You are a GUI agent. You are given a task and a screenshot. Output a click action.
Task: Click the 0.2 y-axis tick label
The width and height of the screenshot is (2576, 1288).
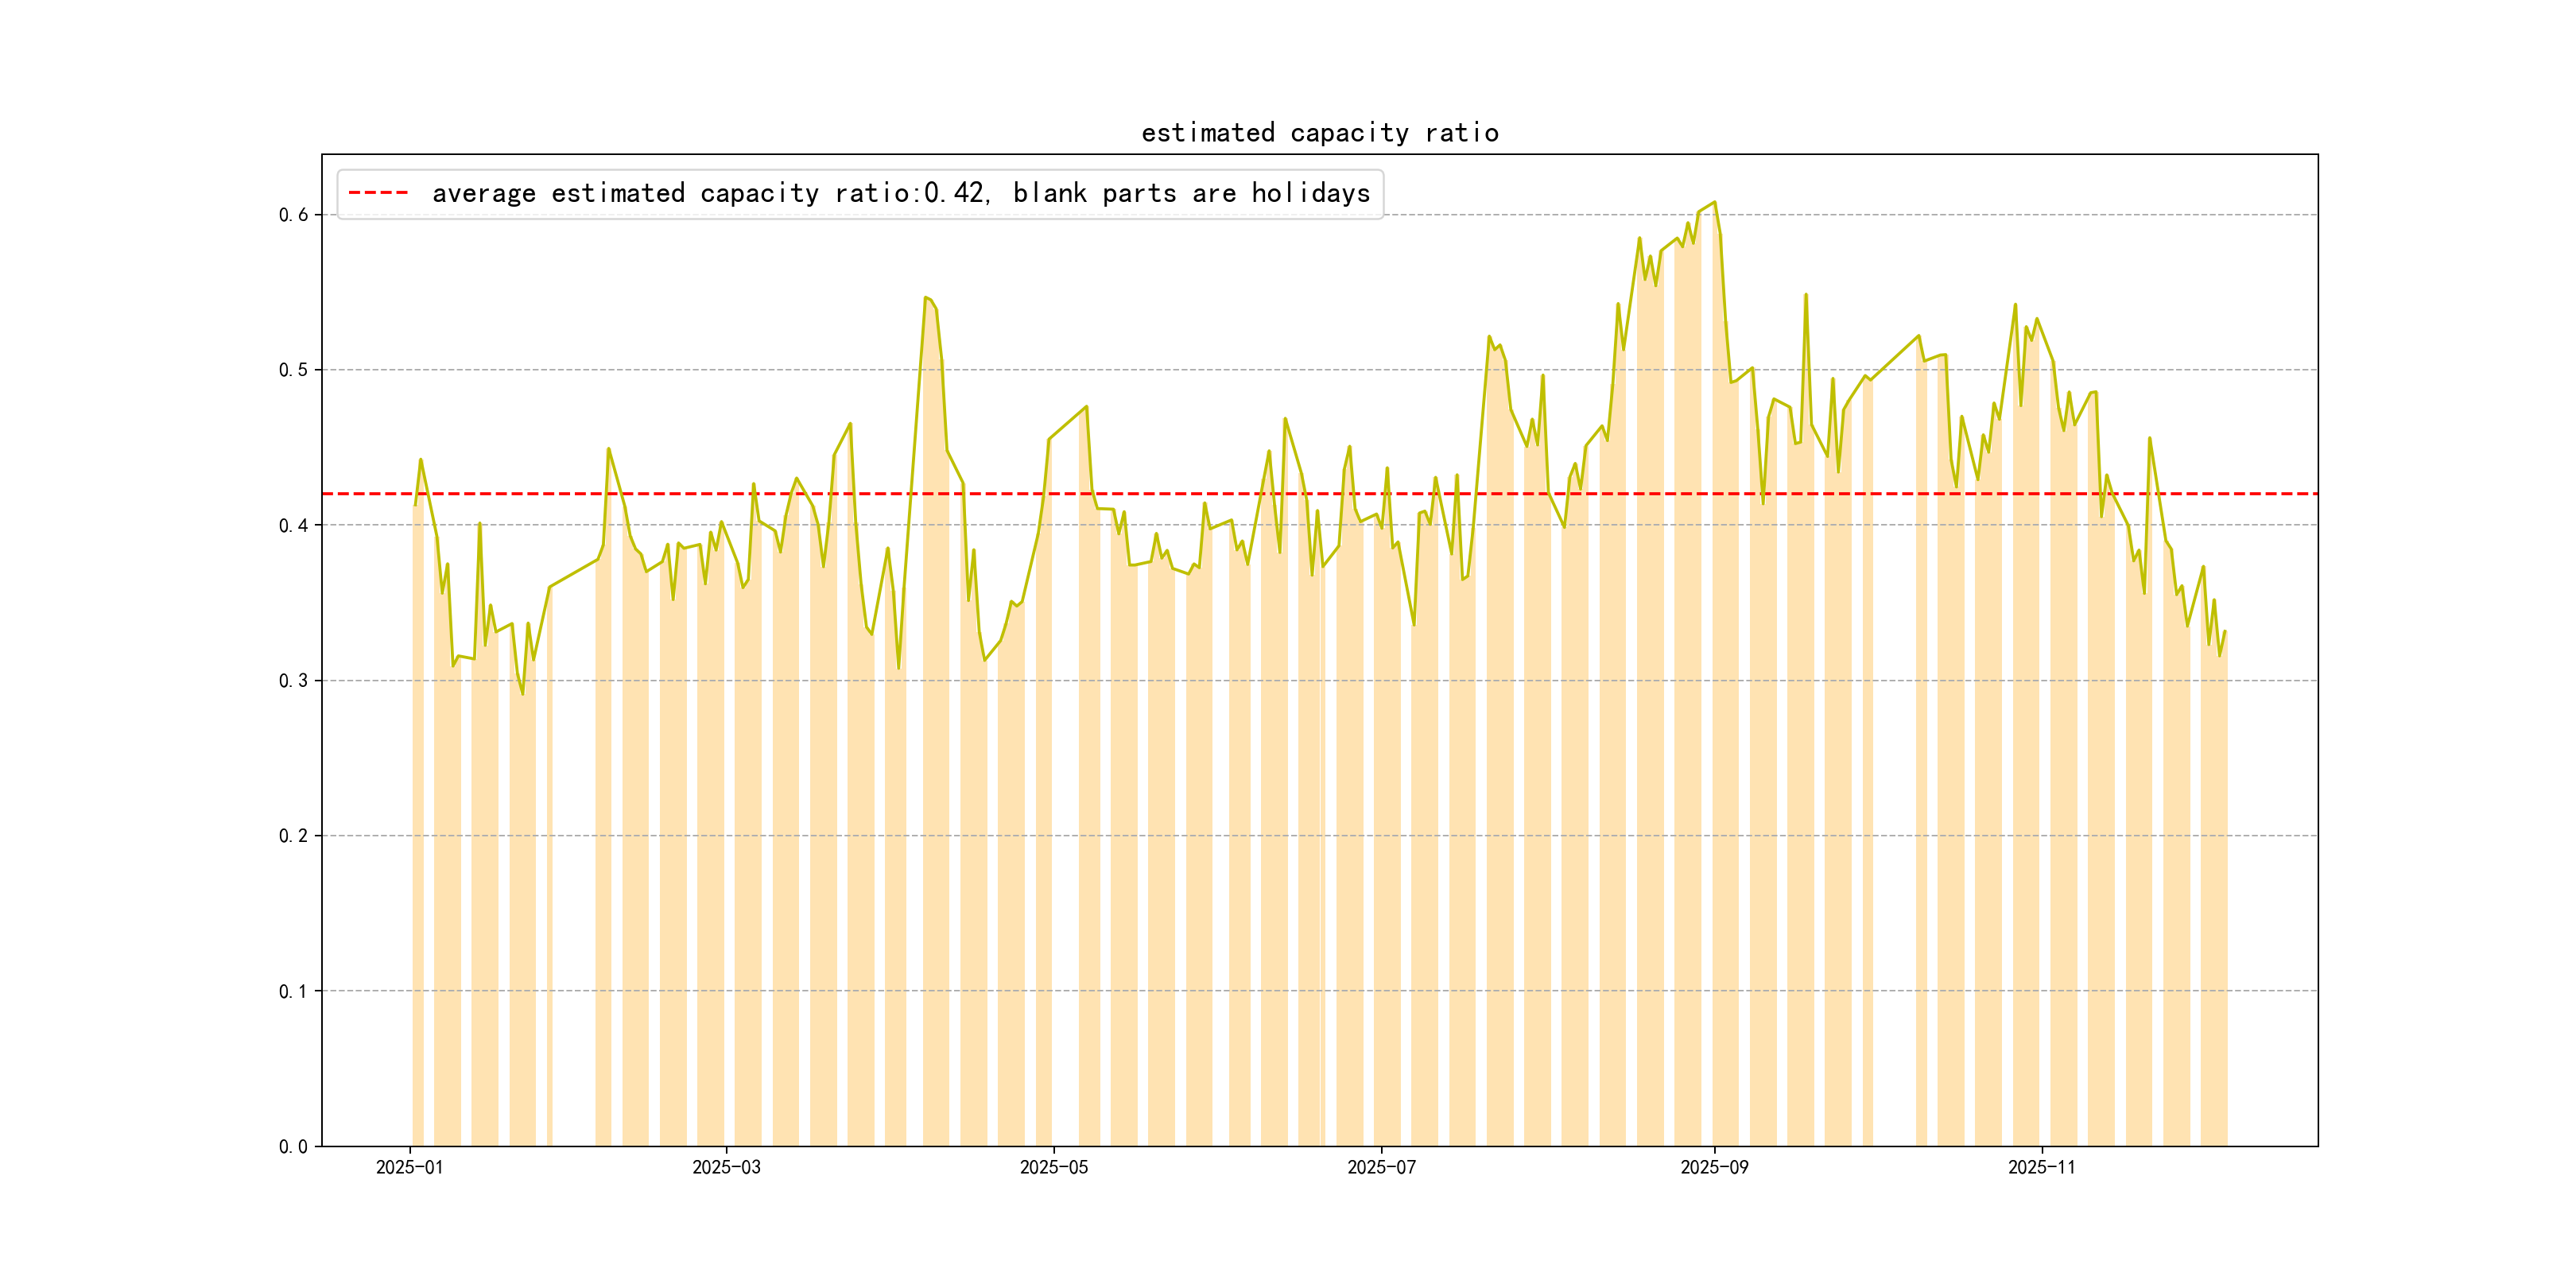point(293,836)
